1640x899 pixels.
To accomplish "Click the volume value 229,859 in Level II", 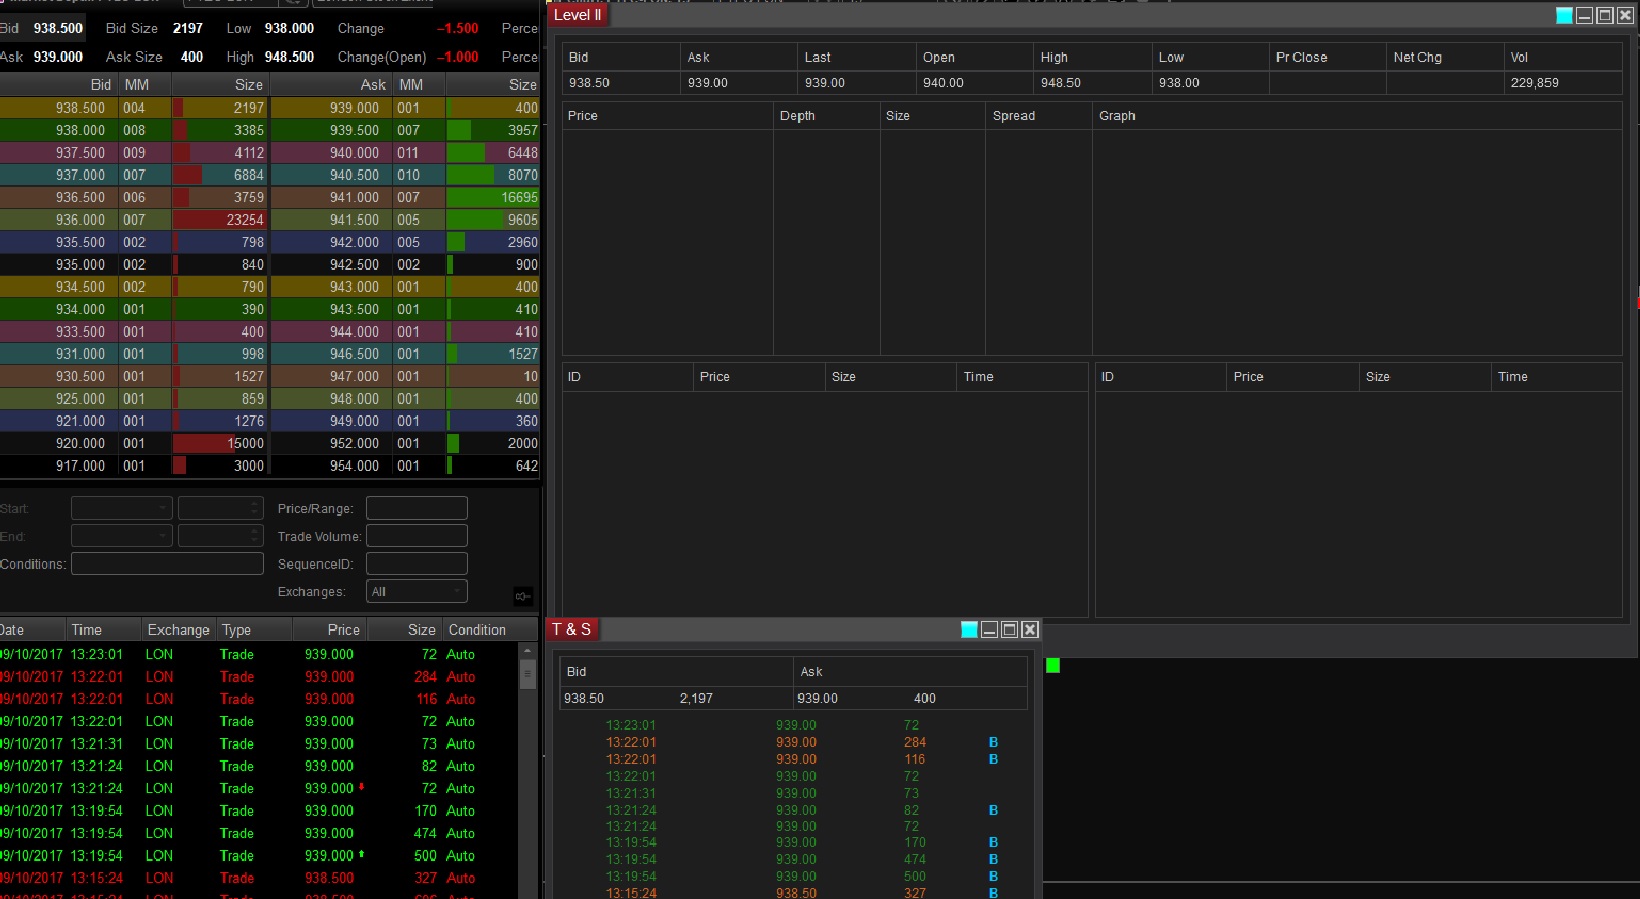I will (1534, 83).
